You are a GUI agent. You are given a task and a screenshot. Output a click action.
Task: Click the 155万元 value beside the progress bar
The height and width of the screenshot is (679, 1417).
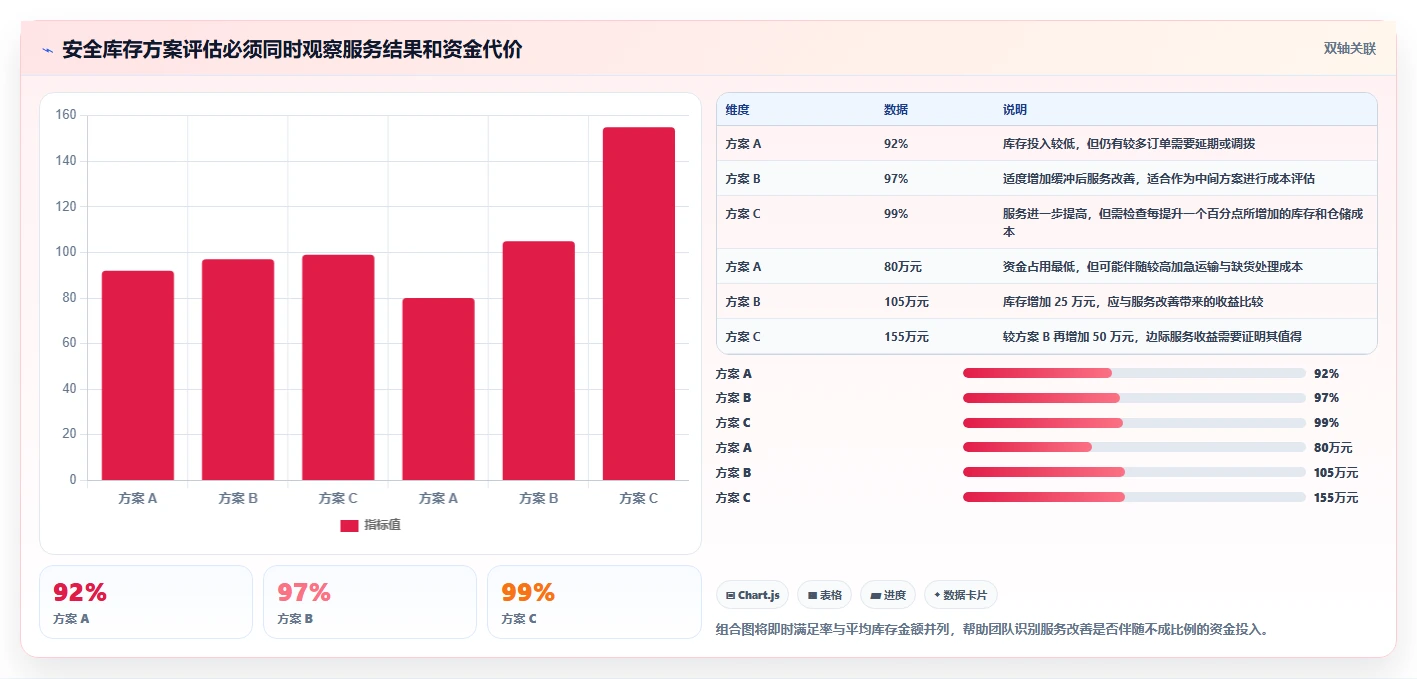click(1336, 498)
